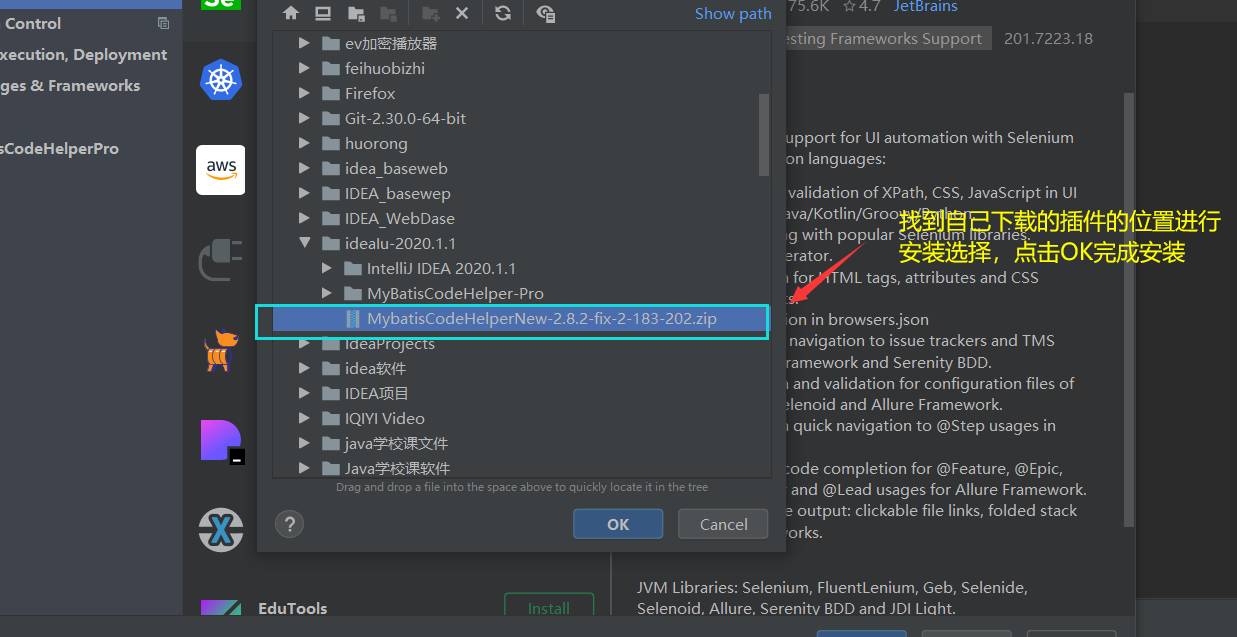
Task: Expand the IQIYI Video folder
Action: (x=305, y=419)
